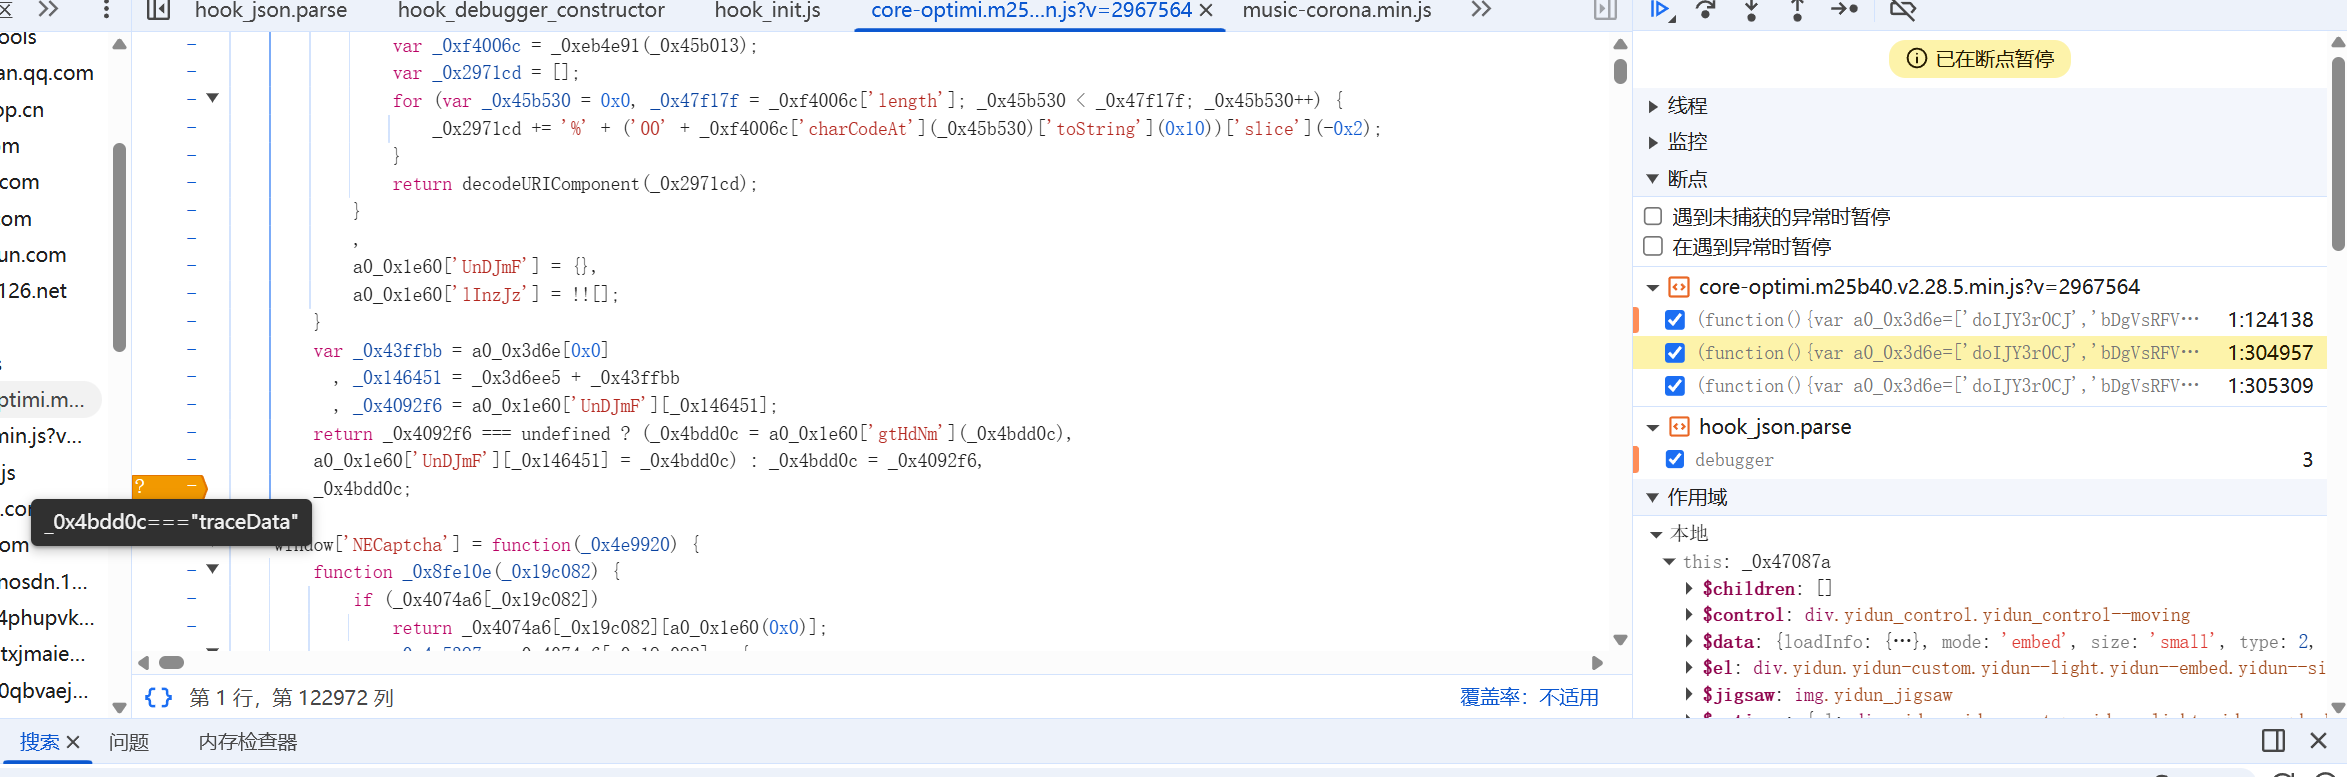Open hook_init.js tab
The image size is (2347, 777).
pyautogui.click(x=767, y=10)
